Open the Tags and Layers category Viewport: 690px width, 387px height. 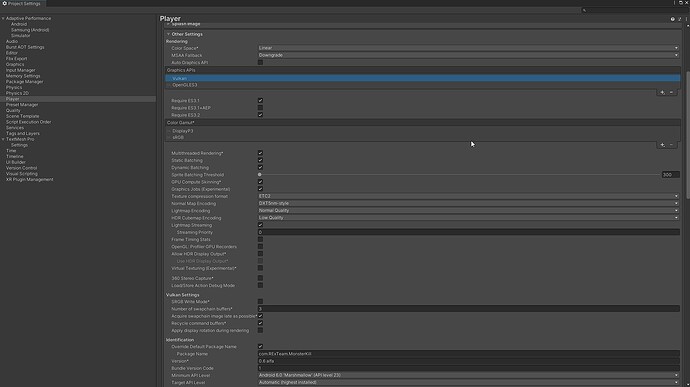click(23, 133)
